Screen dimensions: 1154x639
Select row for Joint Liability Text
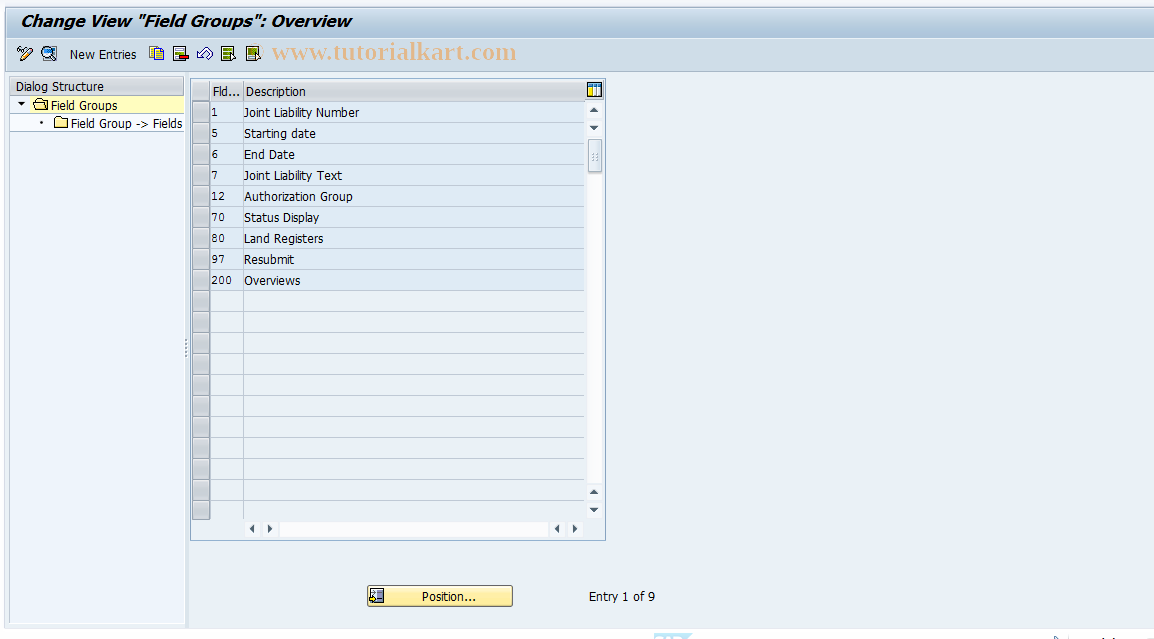200,175
